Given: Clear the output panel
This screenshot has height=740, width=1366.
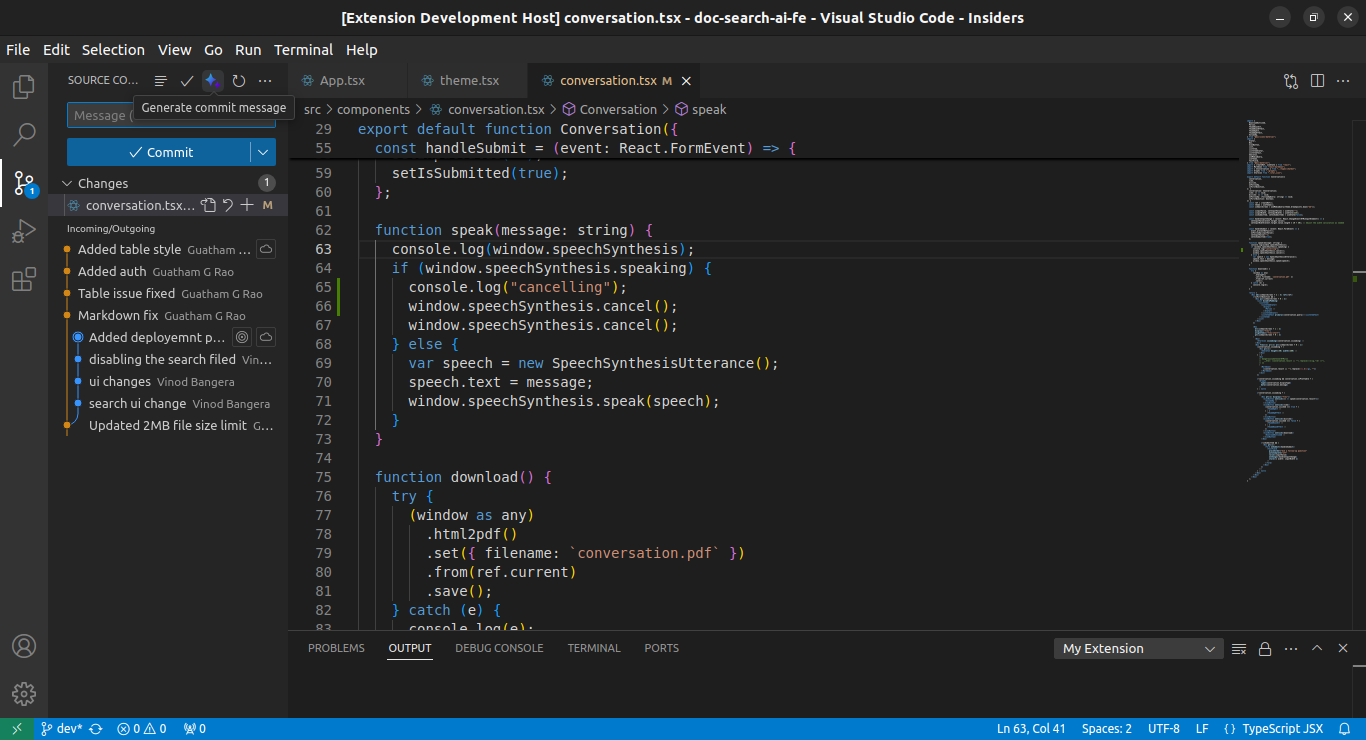Looking at the screenshot, I should [1239, 648].
